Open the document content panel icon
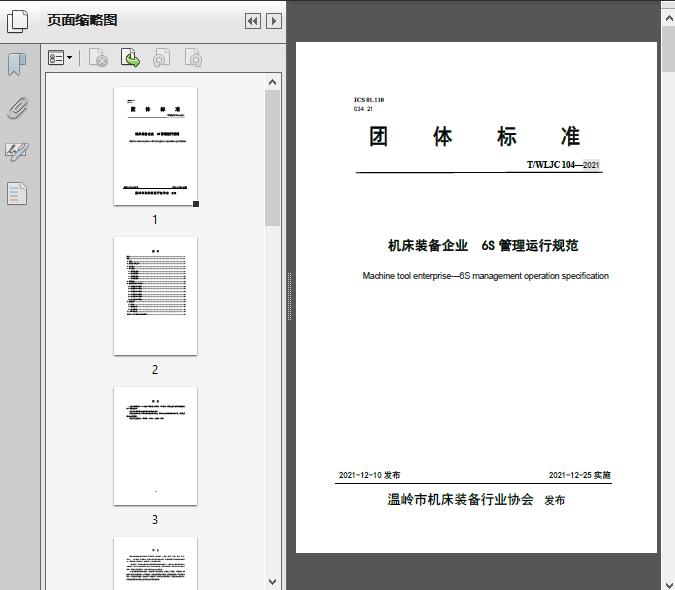The height and width of the screenshot is (590, 675). tap(17, 194)
